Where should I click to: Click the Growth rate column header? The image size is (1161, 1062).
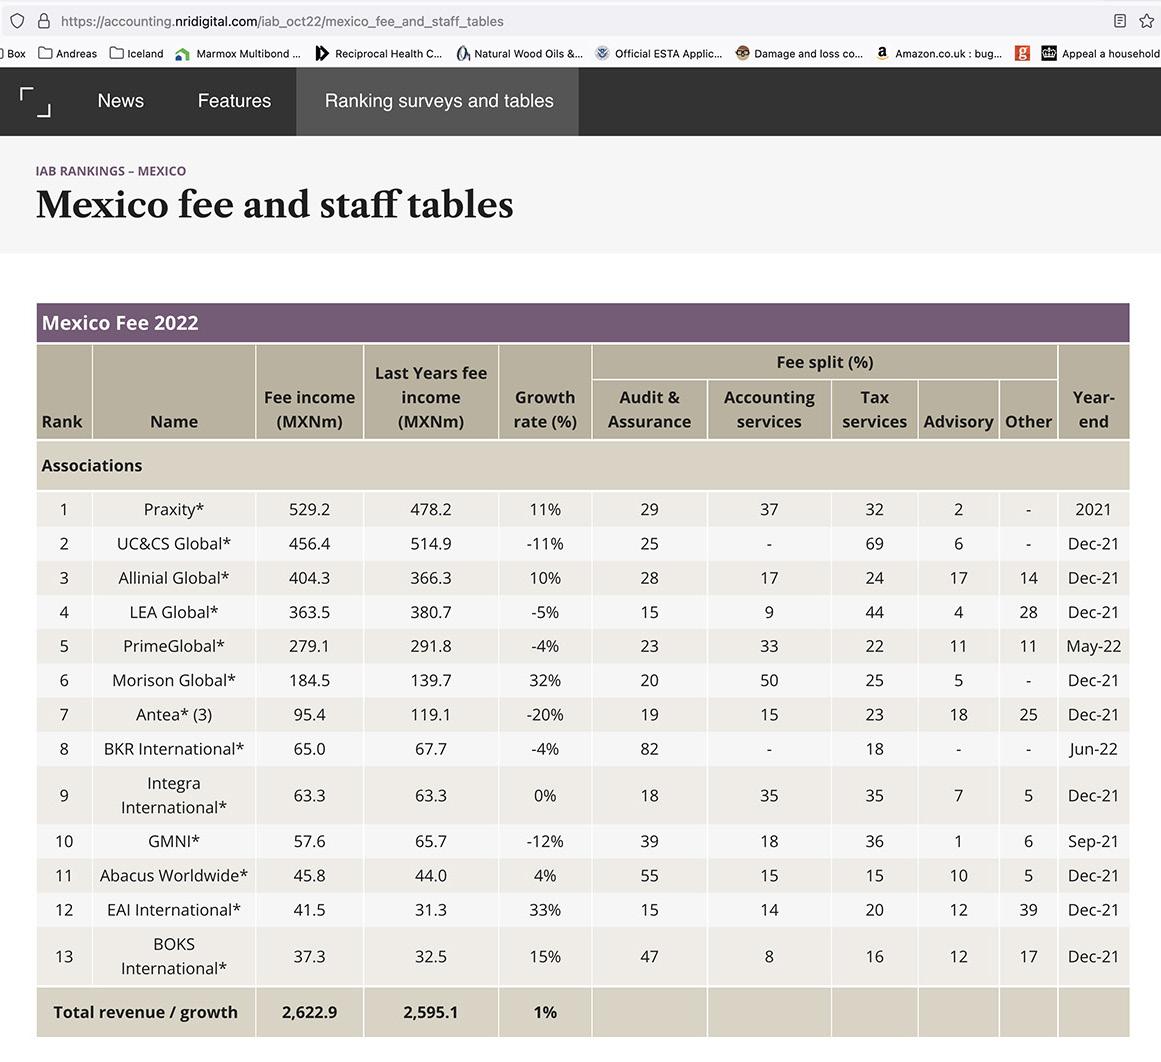(545, 409)
